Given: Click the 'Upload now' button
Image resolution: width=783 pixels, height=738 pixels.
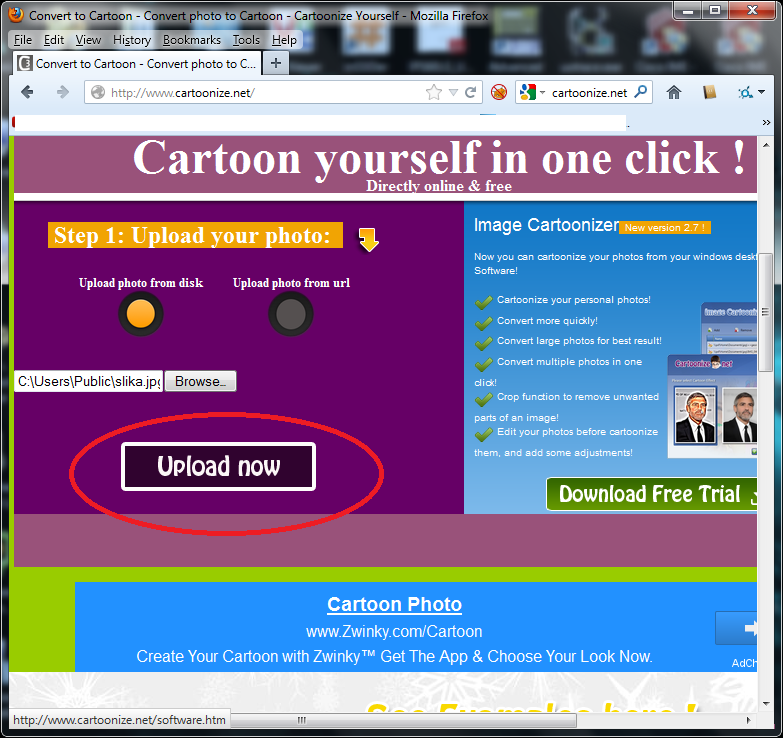Looking at the screenshot, I should click(218, 467).
